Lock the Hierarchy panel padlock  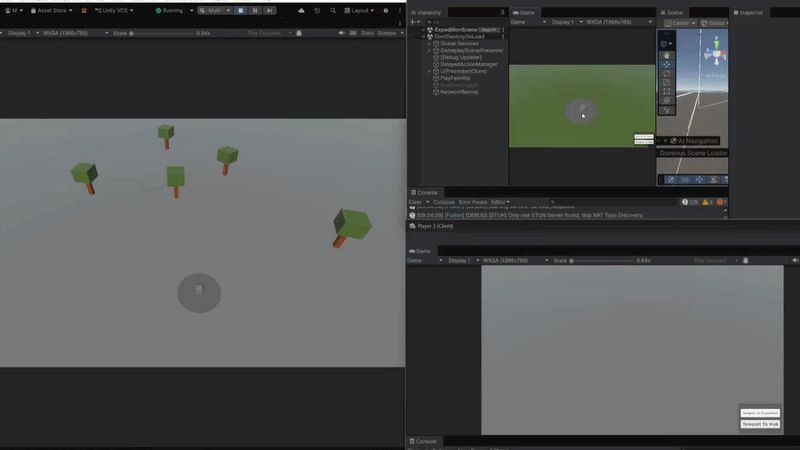click(x=502, y=12)
